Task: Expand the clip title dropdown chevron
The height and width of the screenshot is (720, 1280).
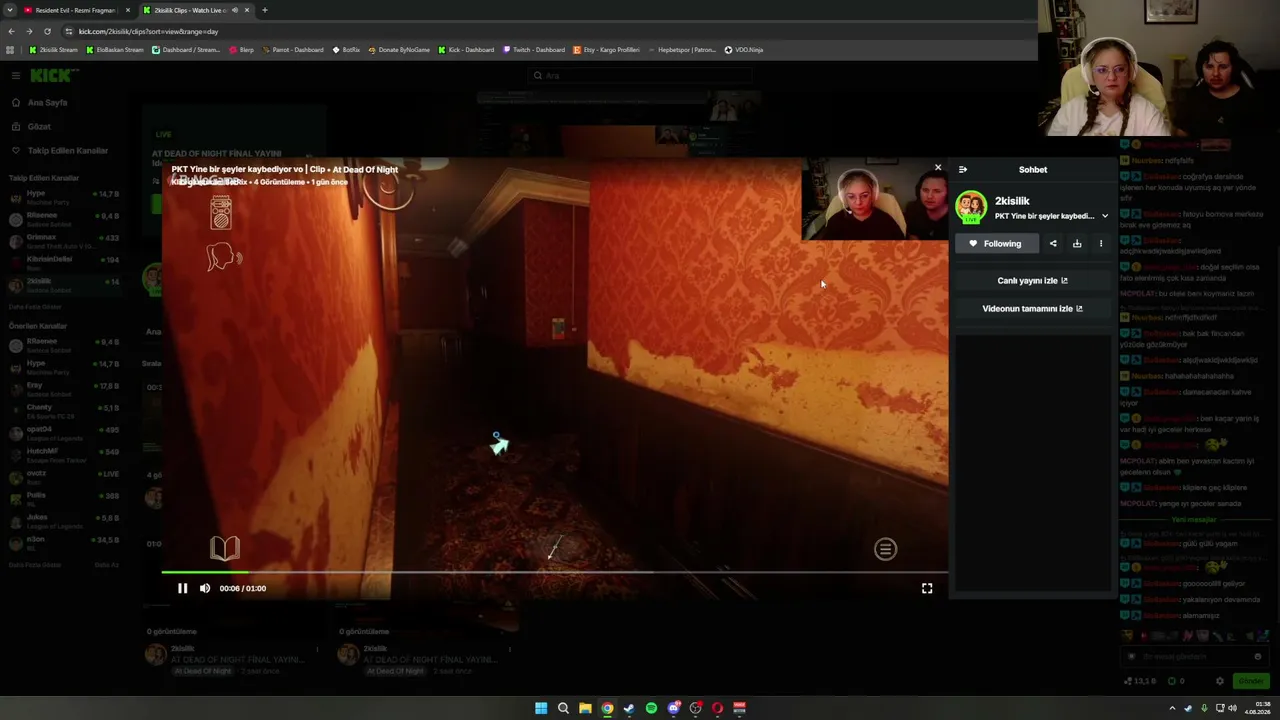Action: (x=1105, y=216)
